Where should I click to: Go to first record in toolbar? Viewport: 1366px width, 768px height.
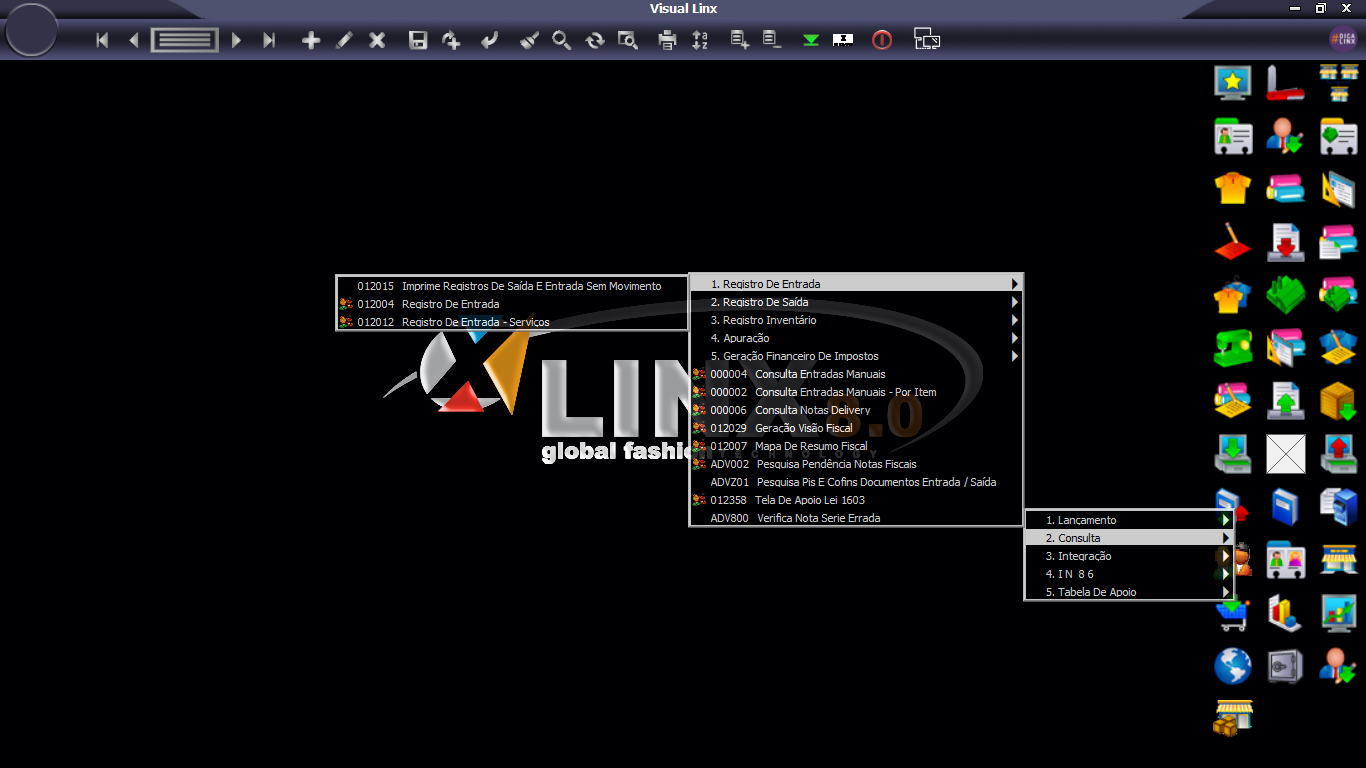pyautogui.click(x=102, y=40)
